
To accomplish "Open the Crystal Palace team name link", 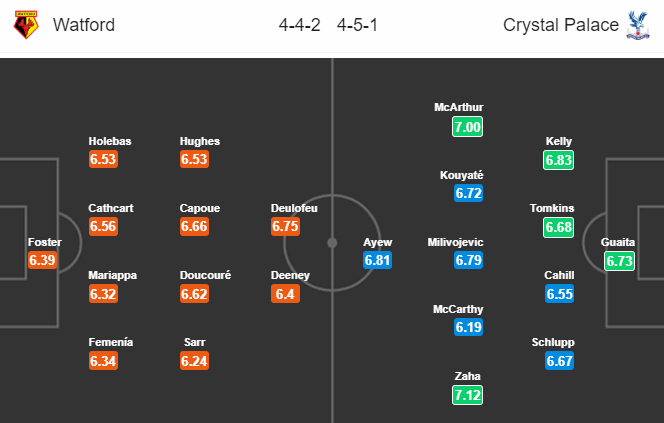I will tap(561, 25).
